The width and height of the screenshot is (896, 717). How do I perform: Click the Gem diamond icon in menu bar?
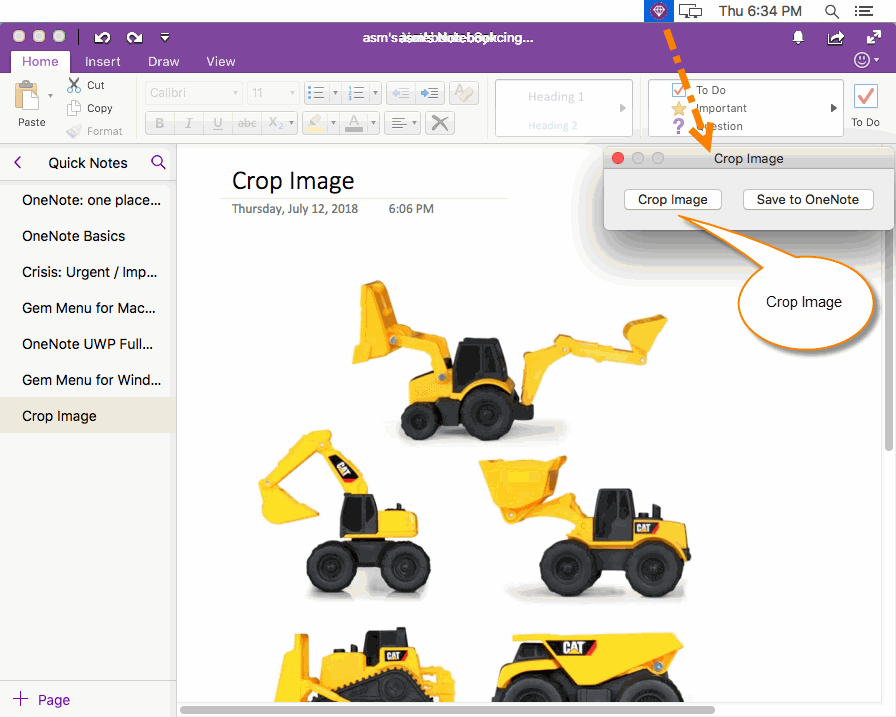point(658,11)
